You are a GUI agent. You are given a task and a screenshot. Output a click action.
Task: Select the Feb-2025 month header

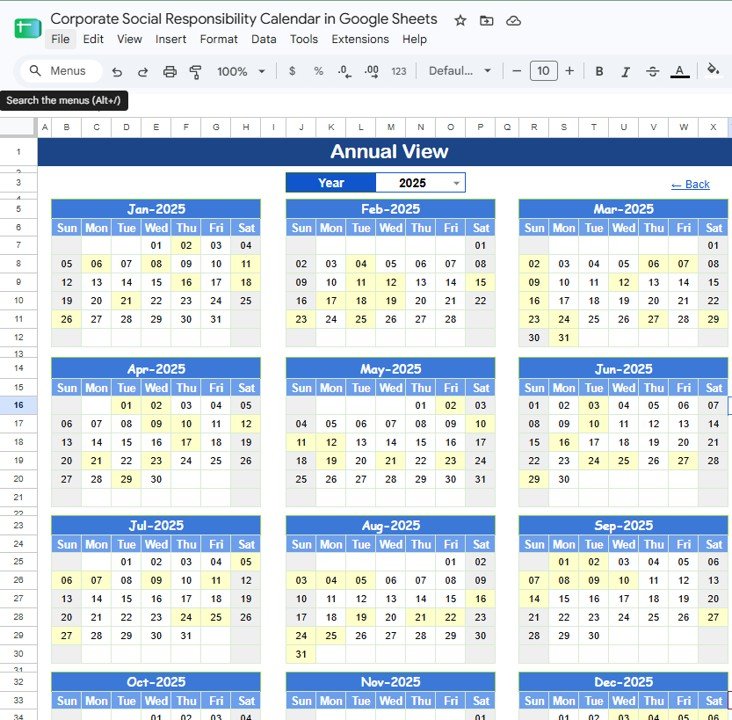click(x=390, y=209)
